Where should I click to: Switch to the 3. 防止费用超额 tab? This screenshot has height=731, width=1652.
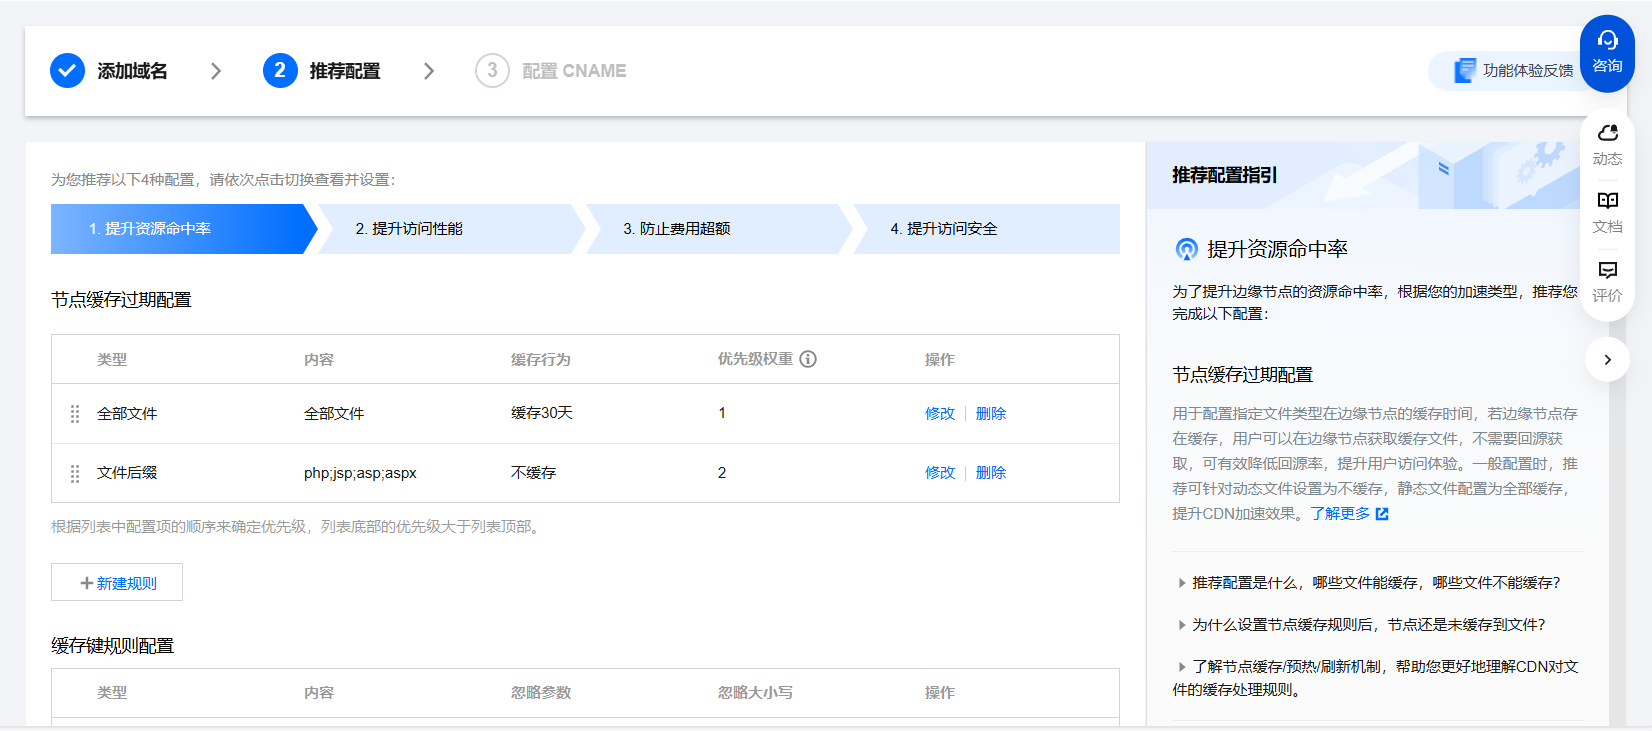[676, 229]
